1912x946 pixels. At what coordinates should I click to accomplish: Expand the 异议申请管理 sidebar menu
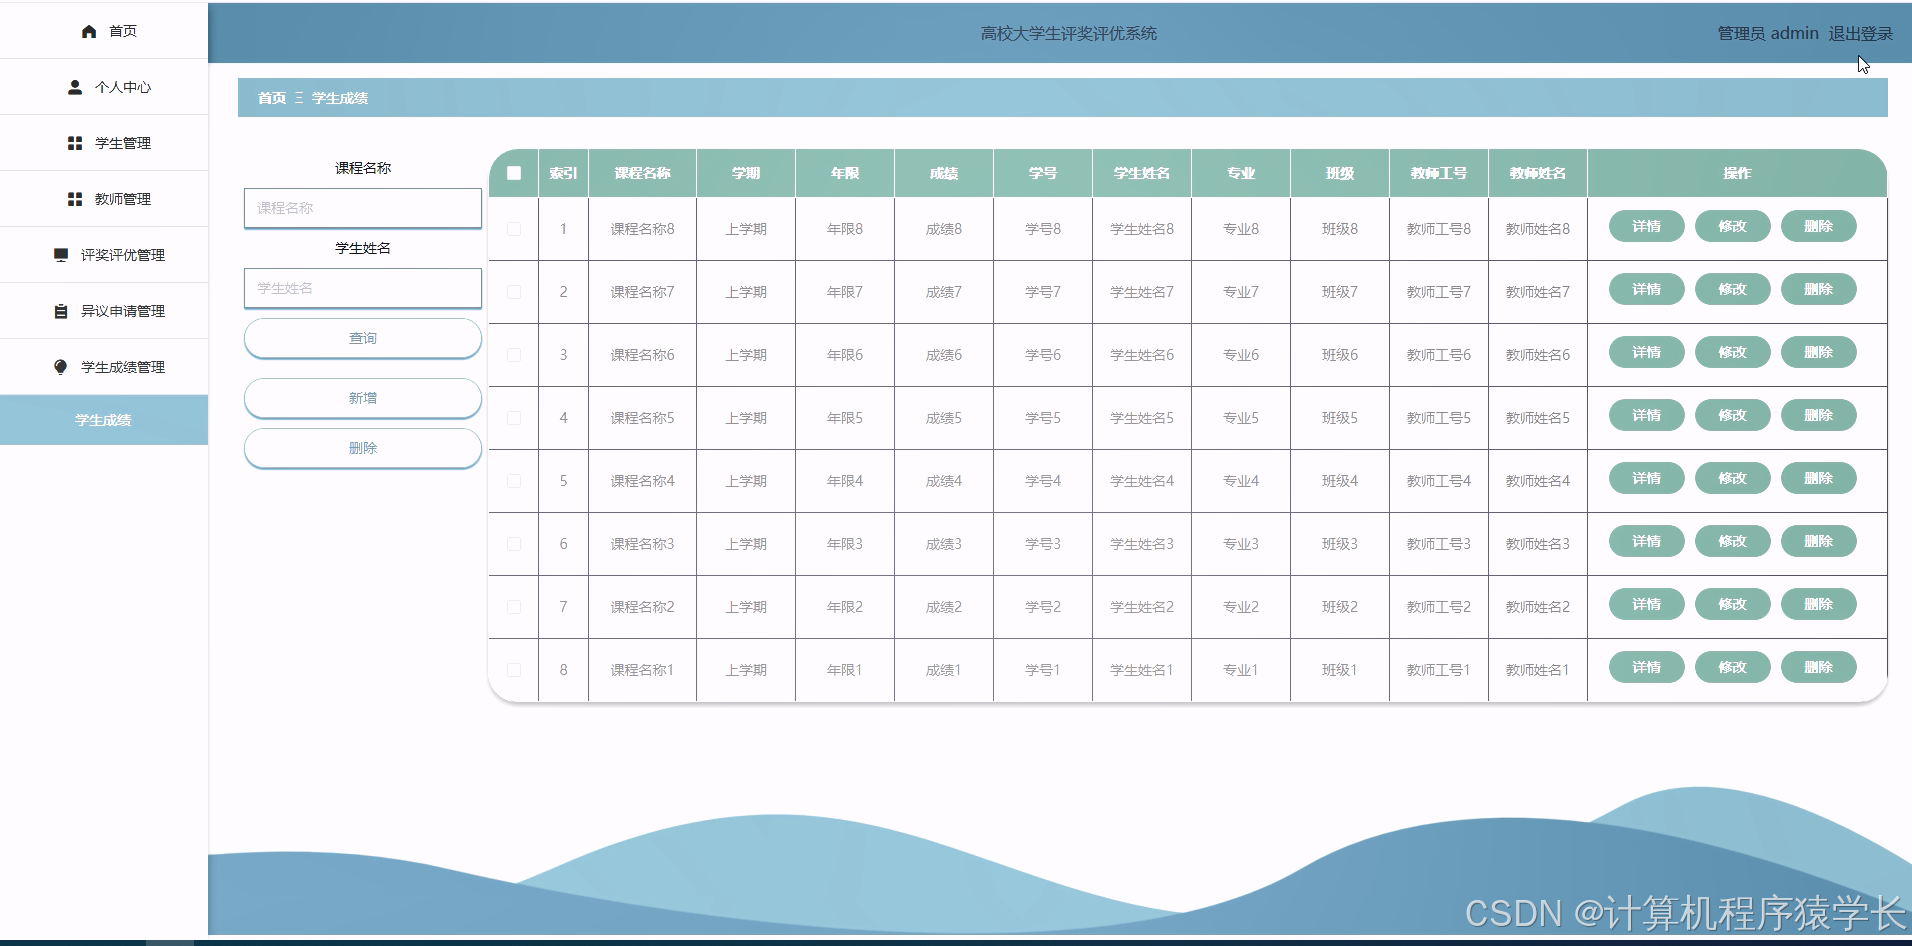(104, 311)
